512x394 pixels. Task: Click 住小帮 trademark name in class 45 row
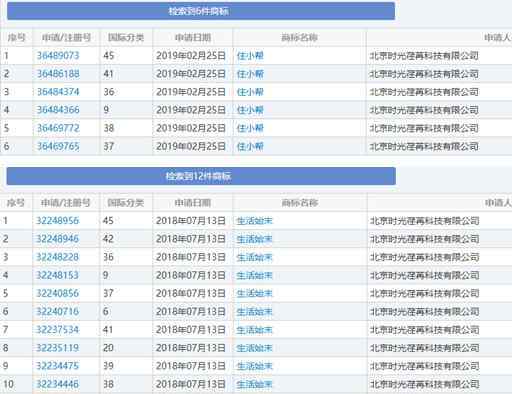click(x=250, y=55)
